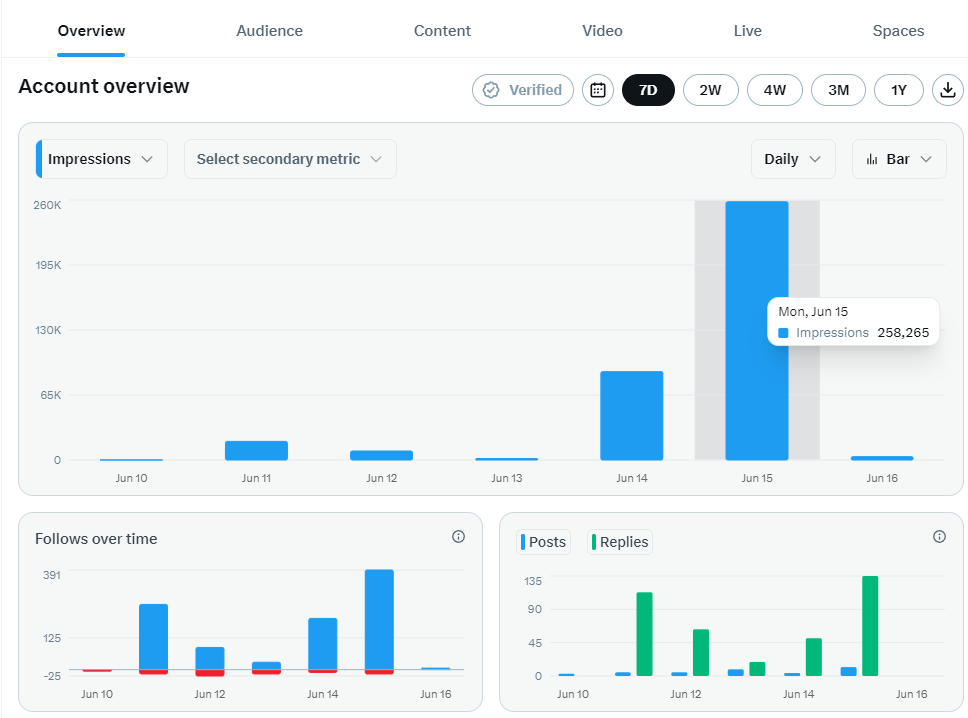
Task: Click the Jun 12 impressions bar
Action: 382,456
